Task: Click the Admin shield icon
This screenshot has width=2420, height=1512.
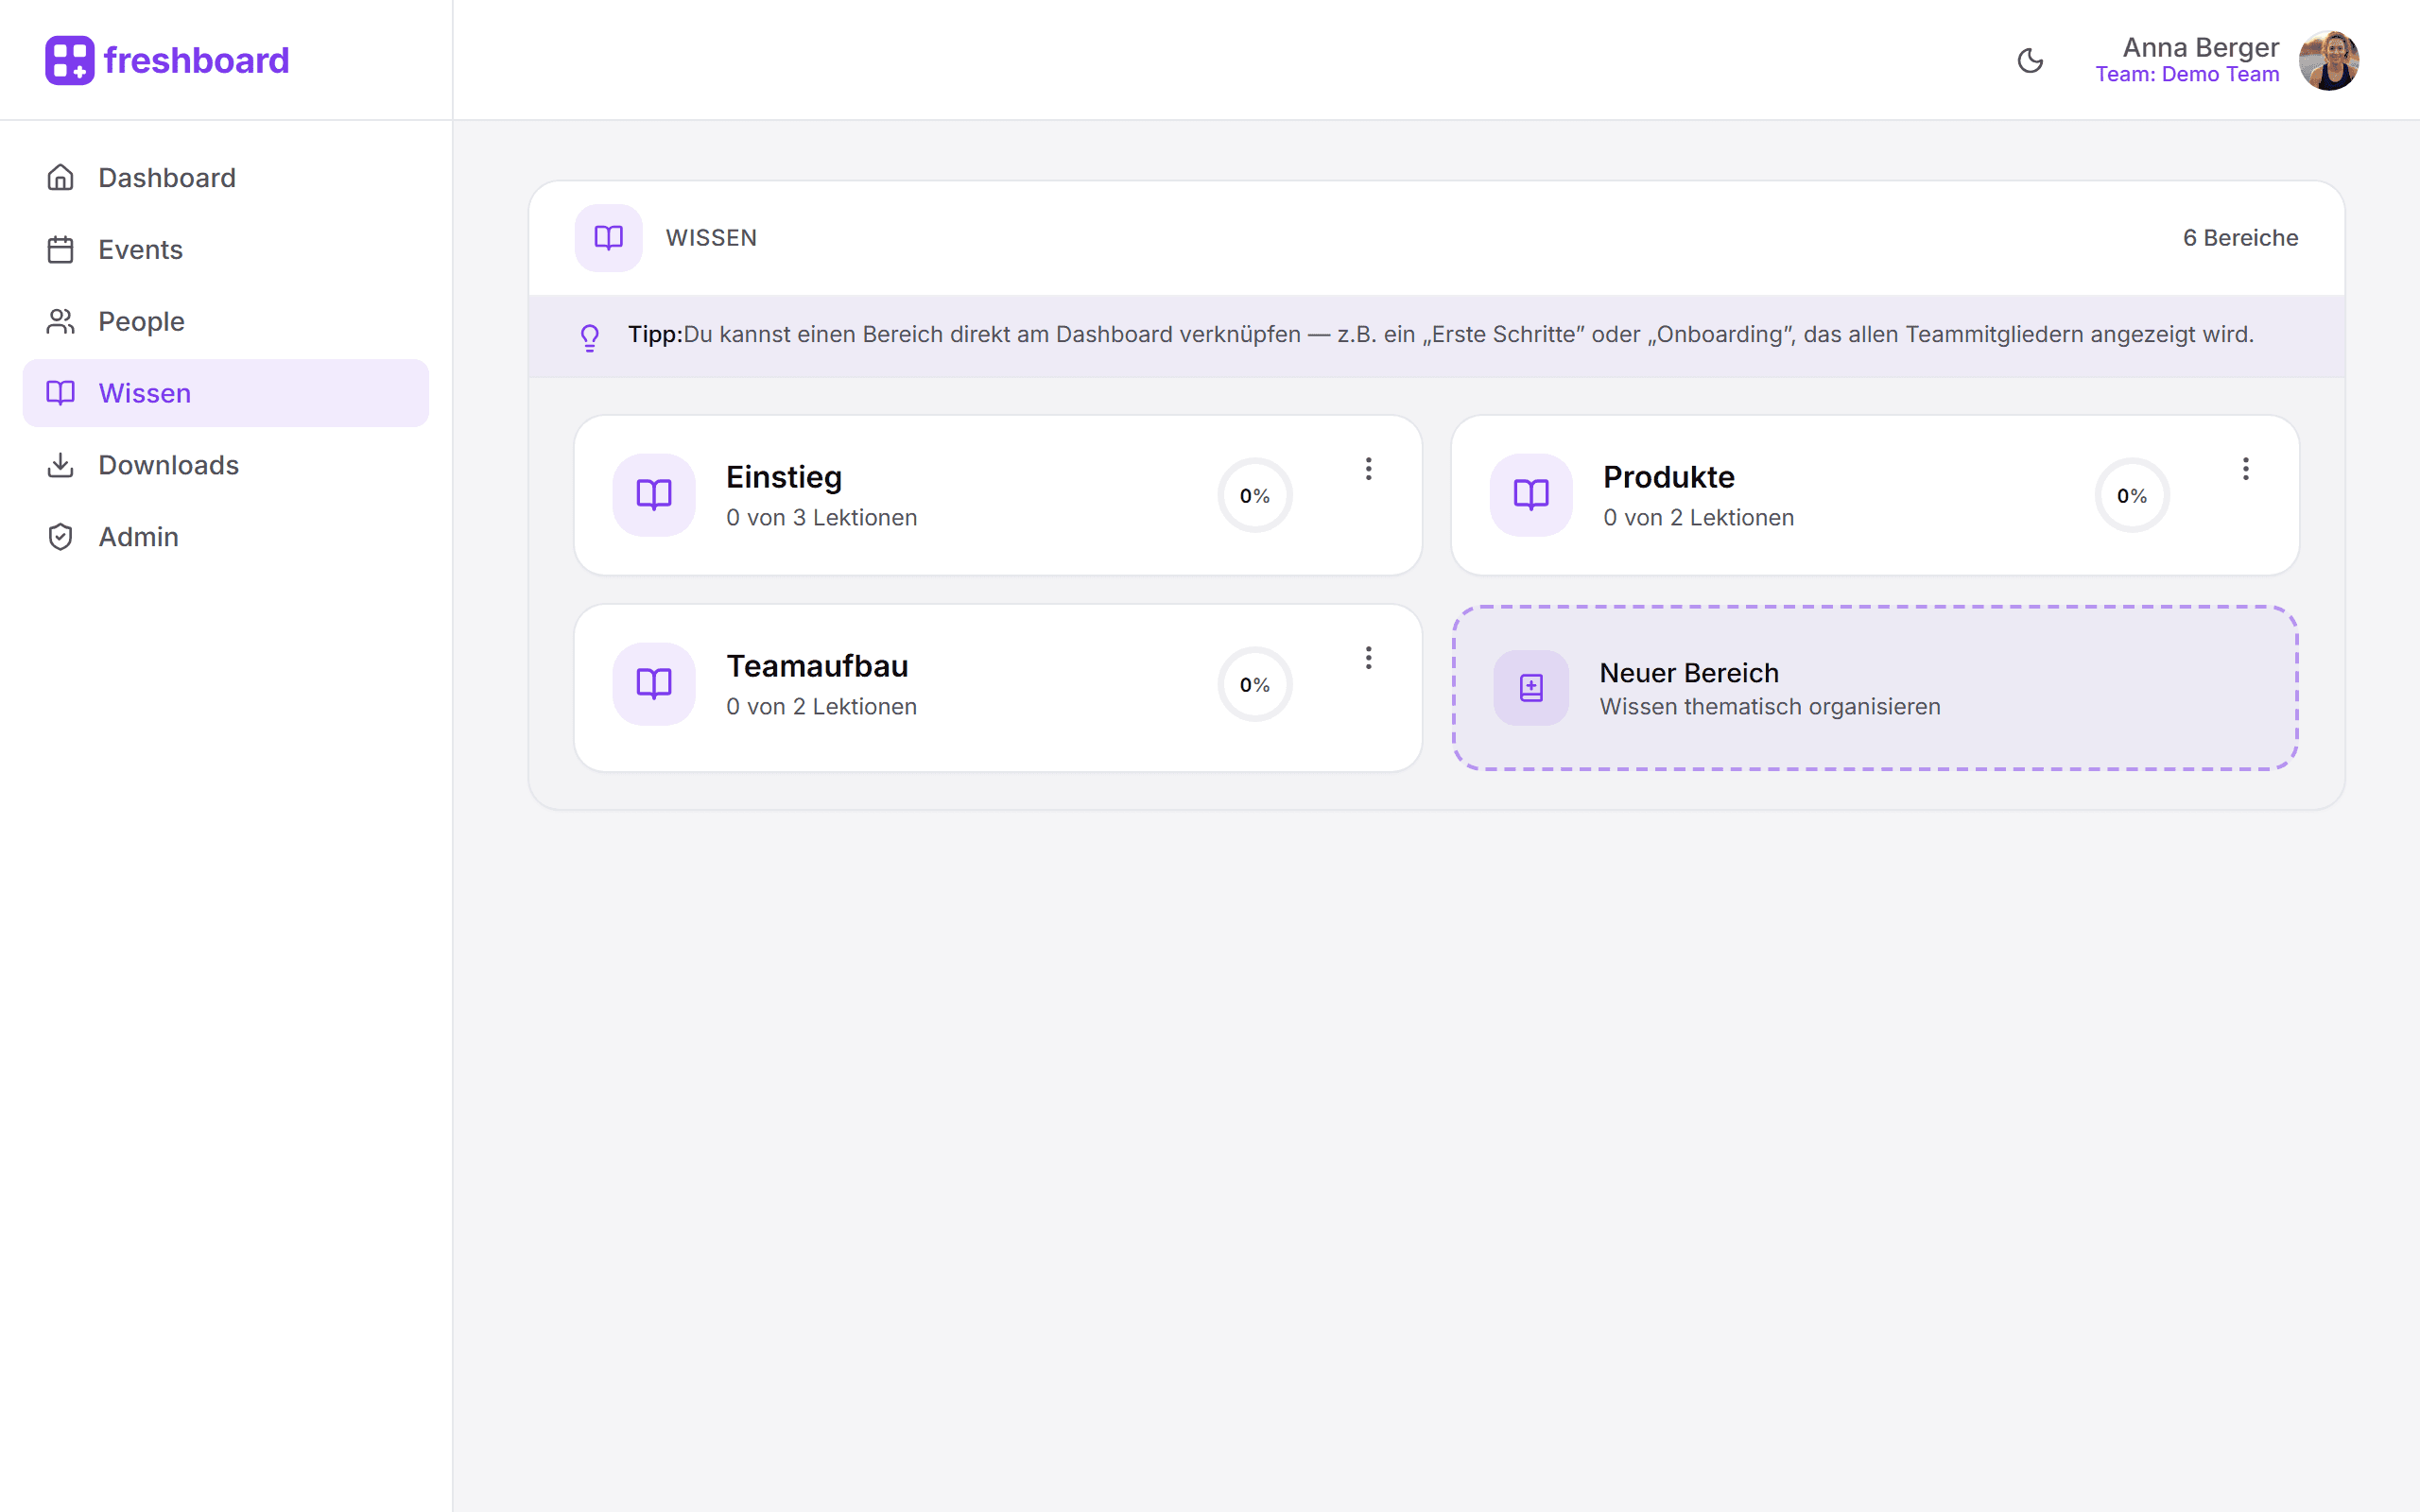Action: [x=61, y=537]
